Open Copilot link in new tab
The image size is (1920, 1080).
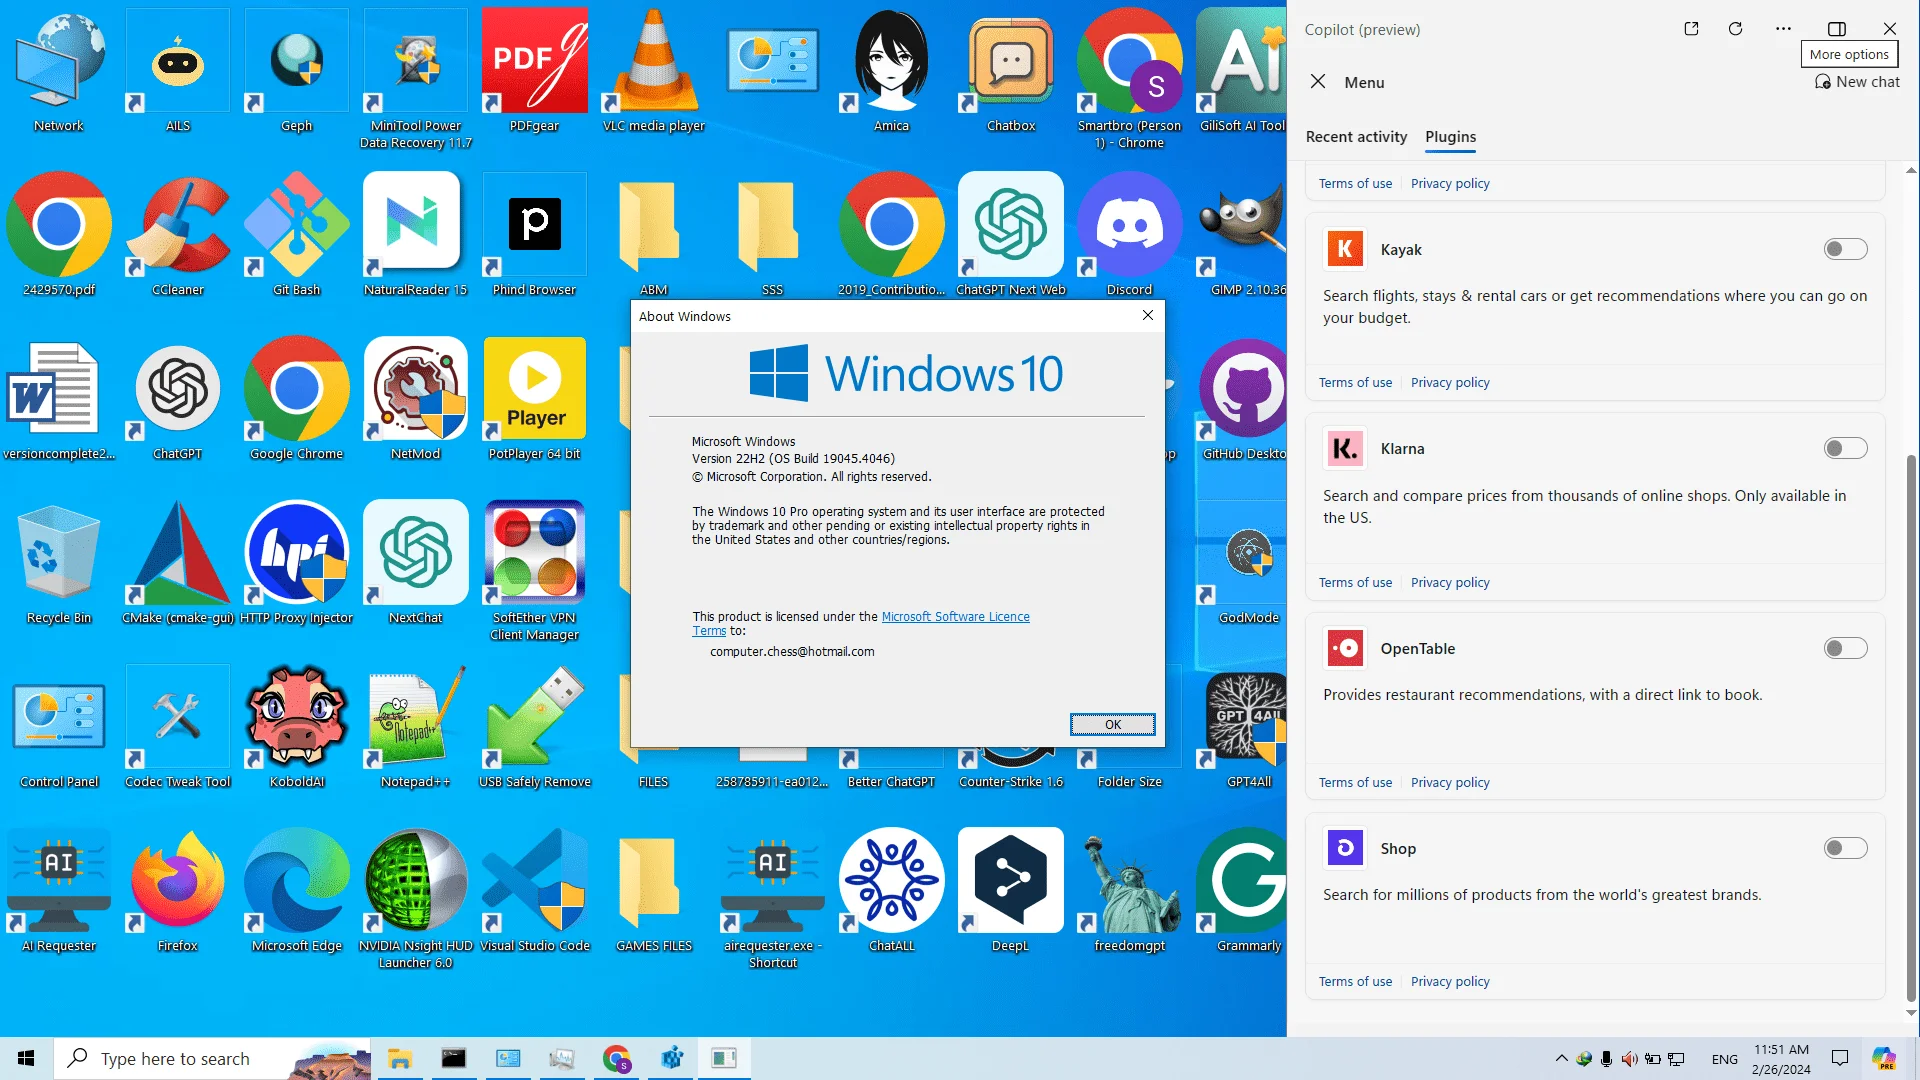pos(1691,29)
